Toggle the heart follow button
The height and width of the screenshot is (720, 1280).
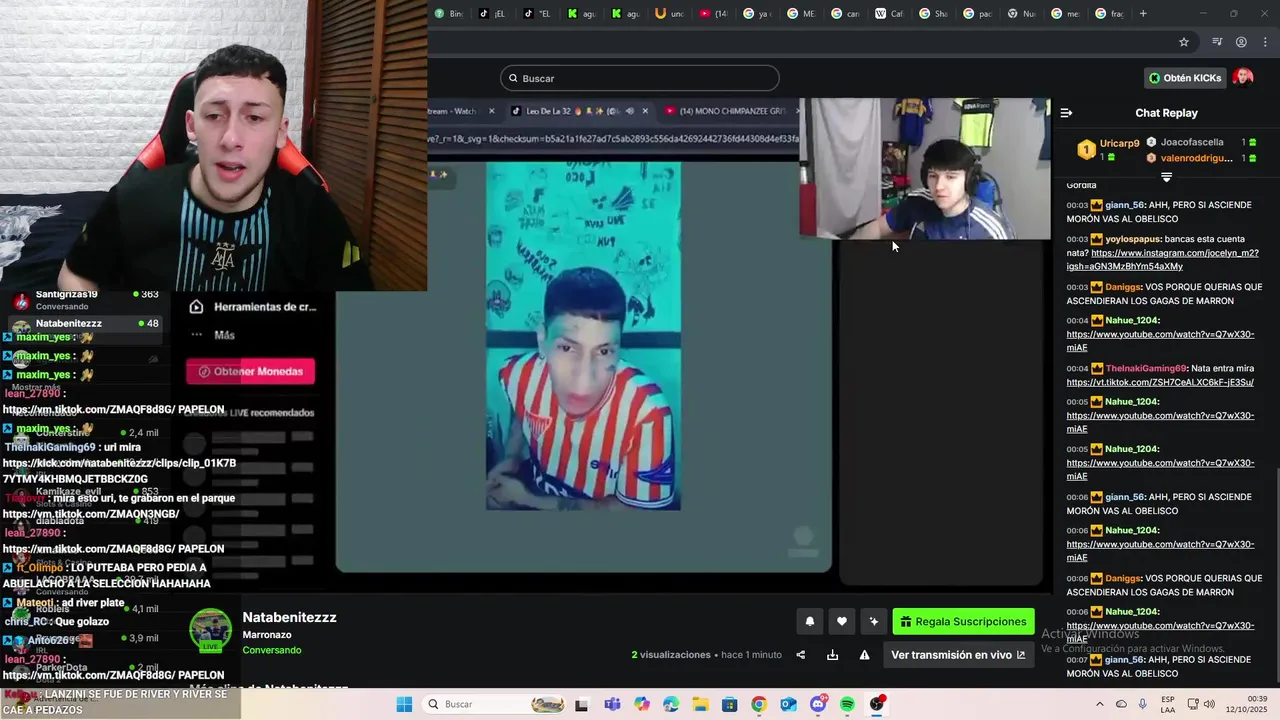(842, 622)
